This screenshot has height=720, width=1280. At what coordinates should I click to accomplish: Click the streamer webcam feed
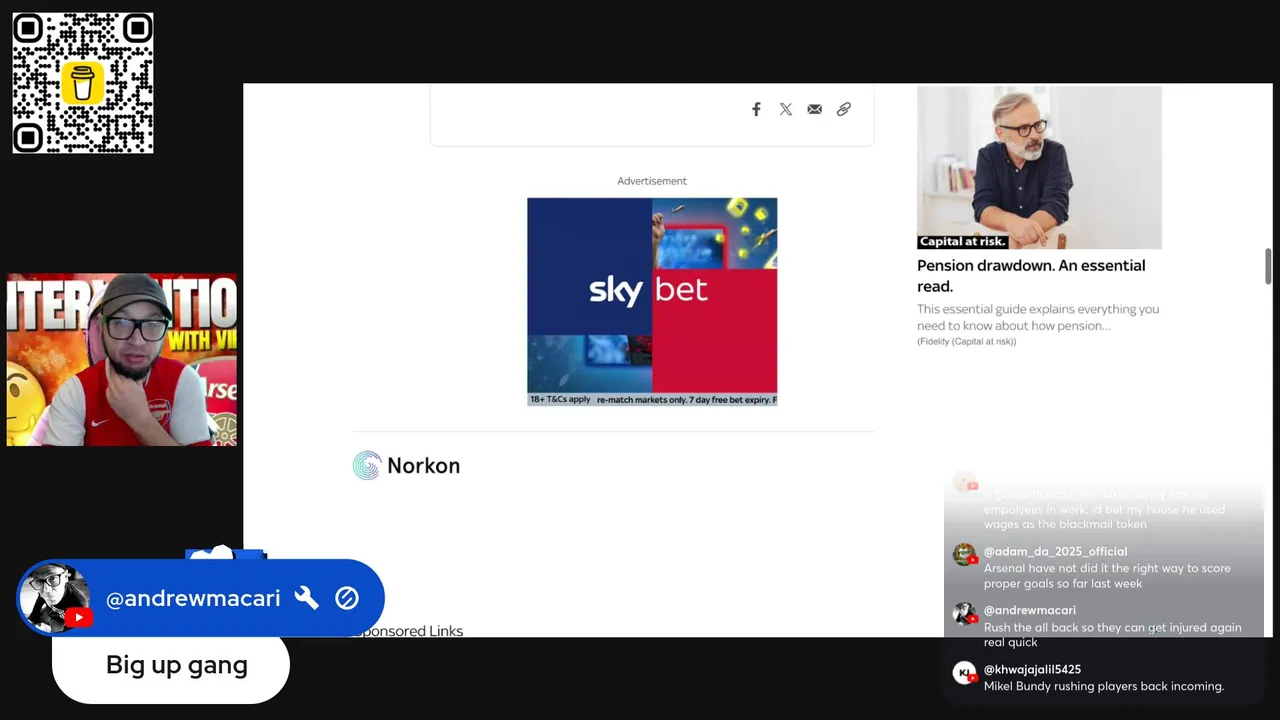122,360
